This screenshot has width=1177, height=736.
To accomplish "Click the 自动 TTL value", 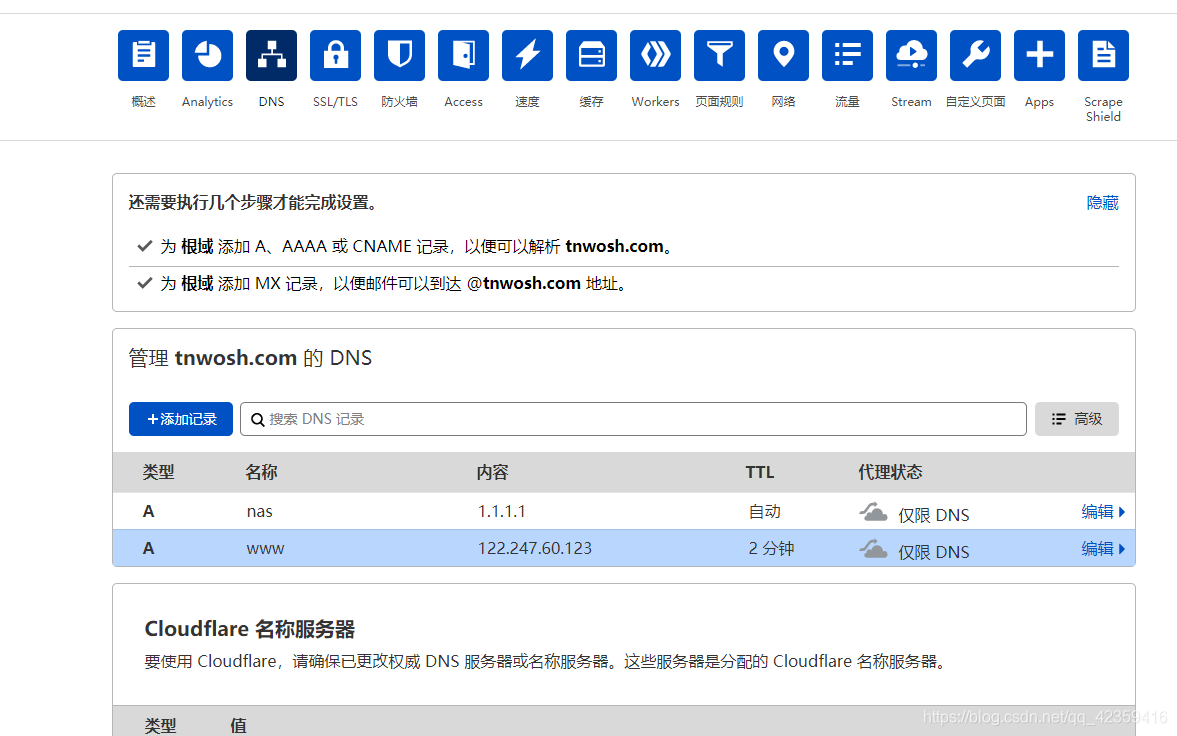I will coord(765,511).
